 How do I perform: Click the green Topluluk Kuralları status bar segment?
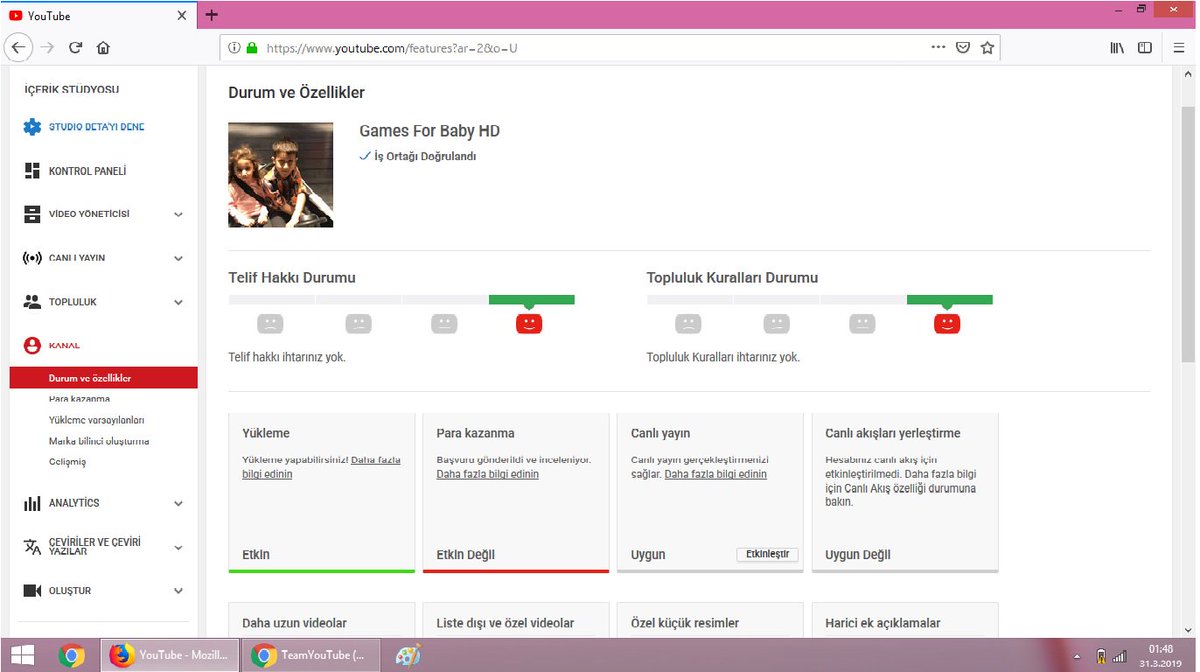coord(949,299)
